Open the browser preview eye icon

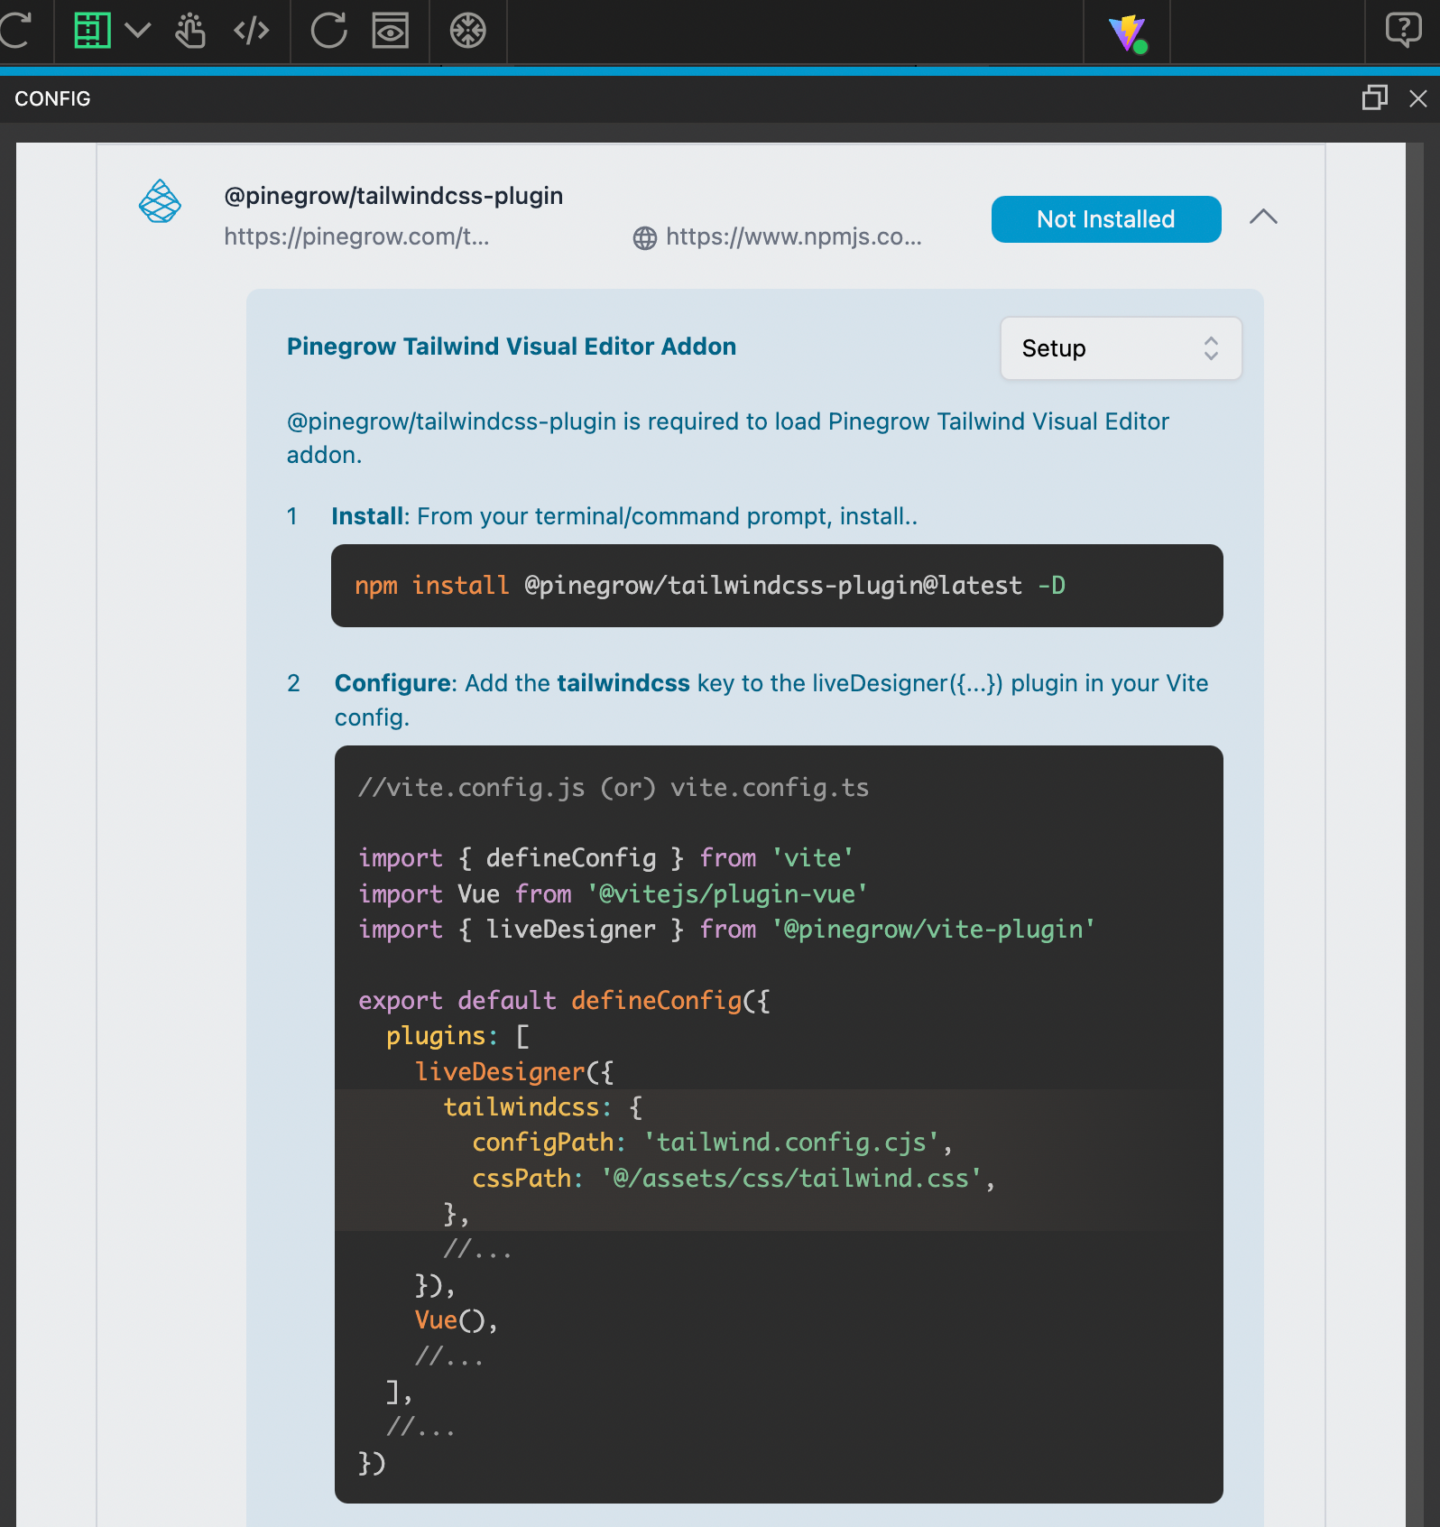coord(390,31)
